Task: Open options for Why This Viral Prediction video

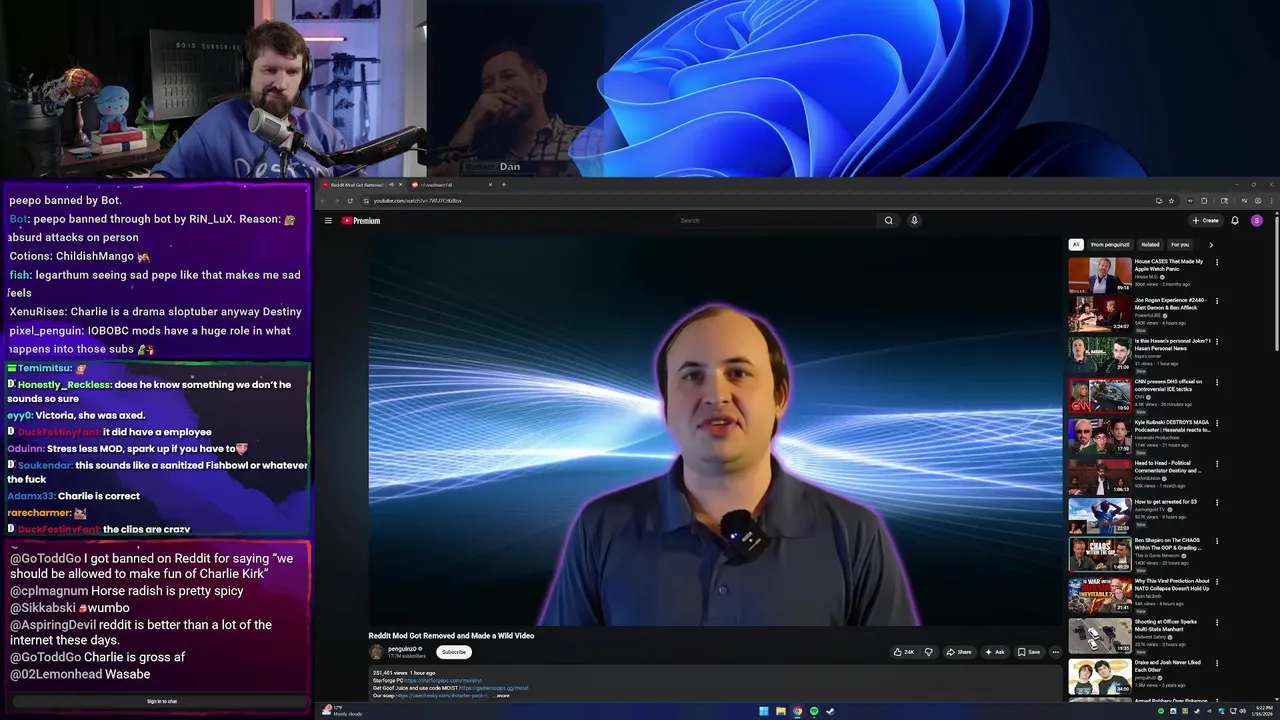Action: (x=1217, y=583)
